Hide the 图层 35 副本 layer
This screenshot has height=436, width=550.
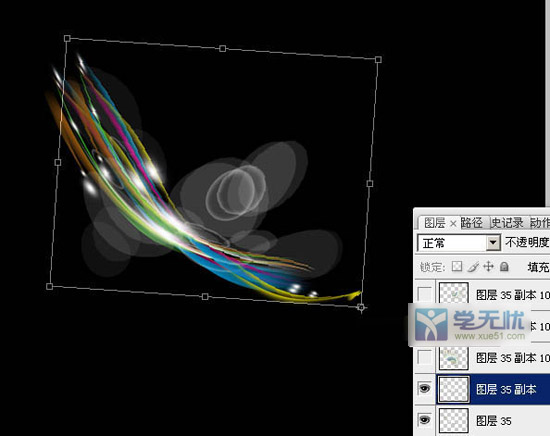pos(424,388)
